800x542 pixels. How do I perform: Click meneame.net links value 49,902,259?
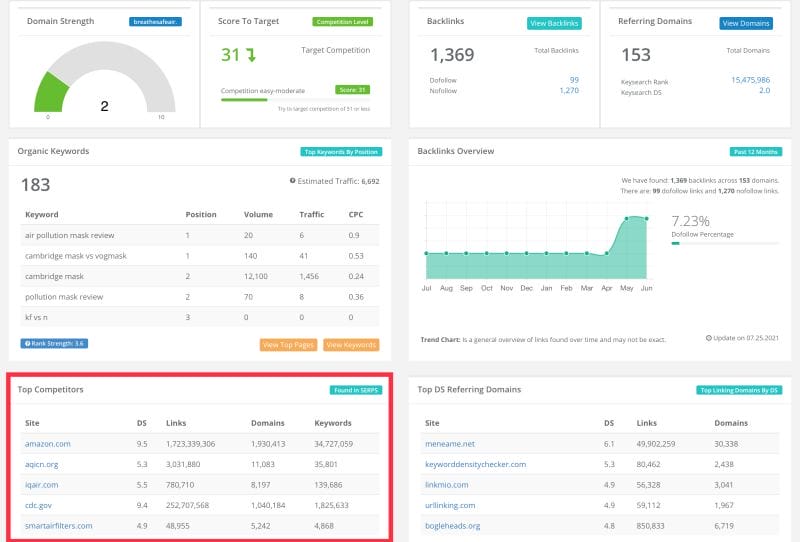coord(656,444)
